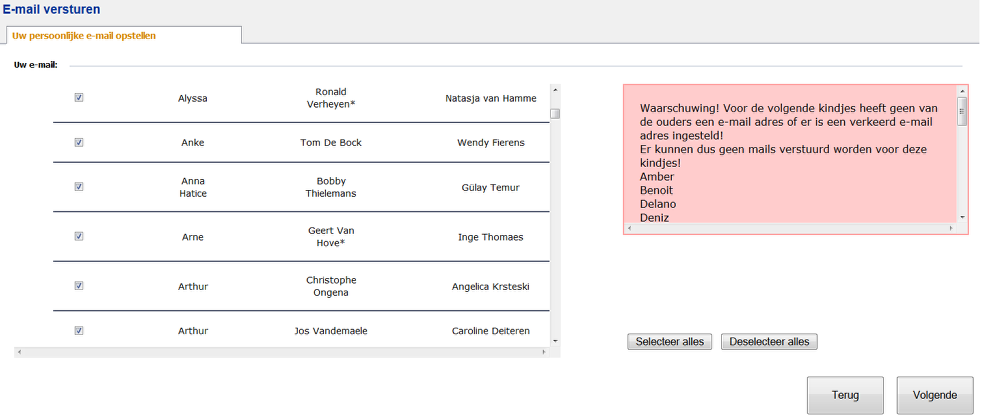Toggle the Anna Hatice row checkbox

[79, 187]
